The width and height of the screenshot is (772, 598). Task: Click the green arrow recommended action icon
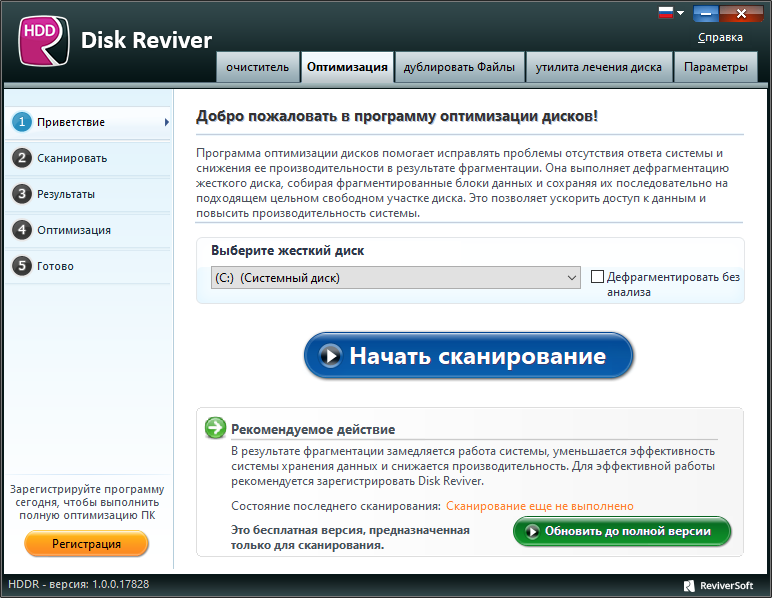216,428
